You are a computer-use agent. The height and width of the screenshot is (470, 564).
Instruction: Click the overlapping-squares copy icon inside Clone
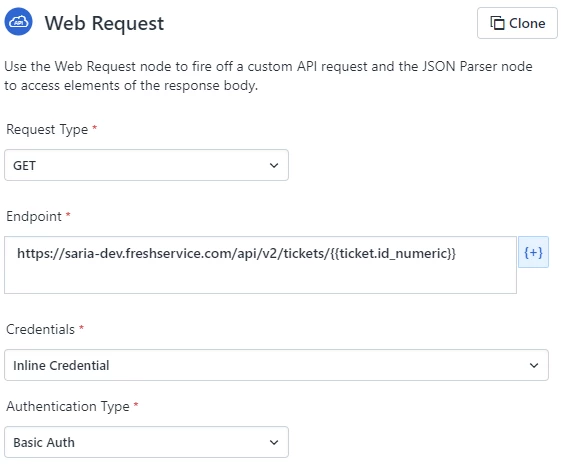(x=497, y=23)
